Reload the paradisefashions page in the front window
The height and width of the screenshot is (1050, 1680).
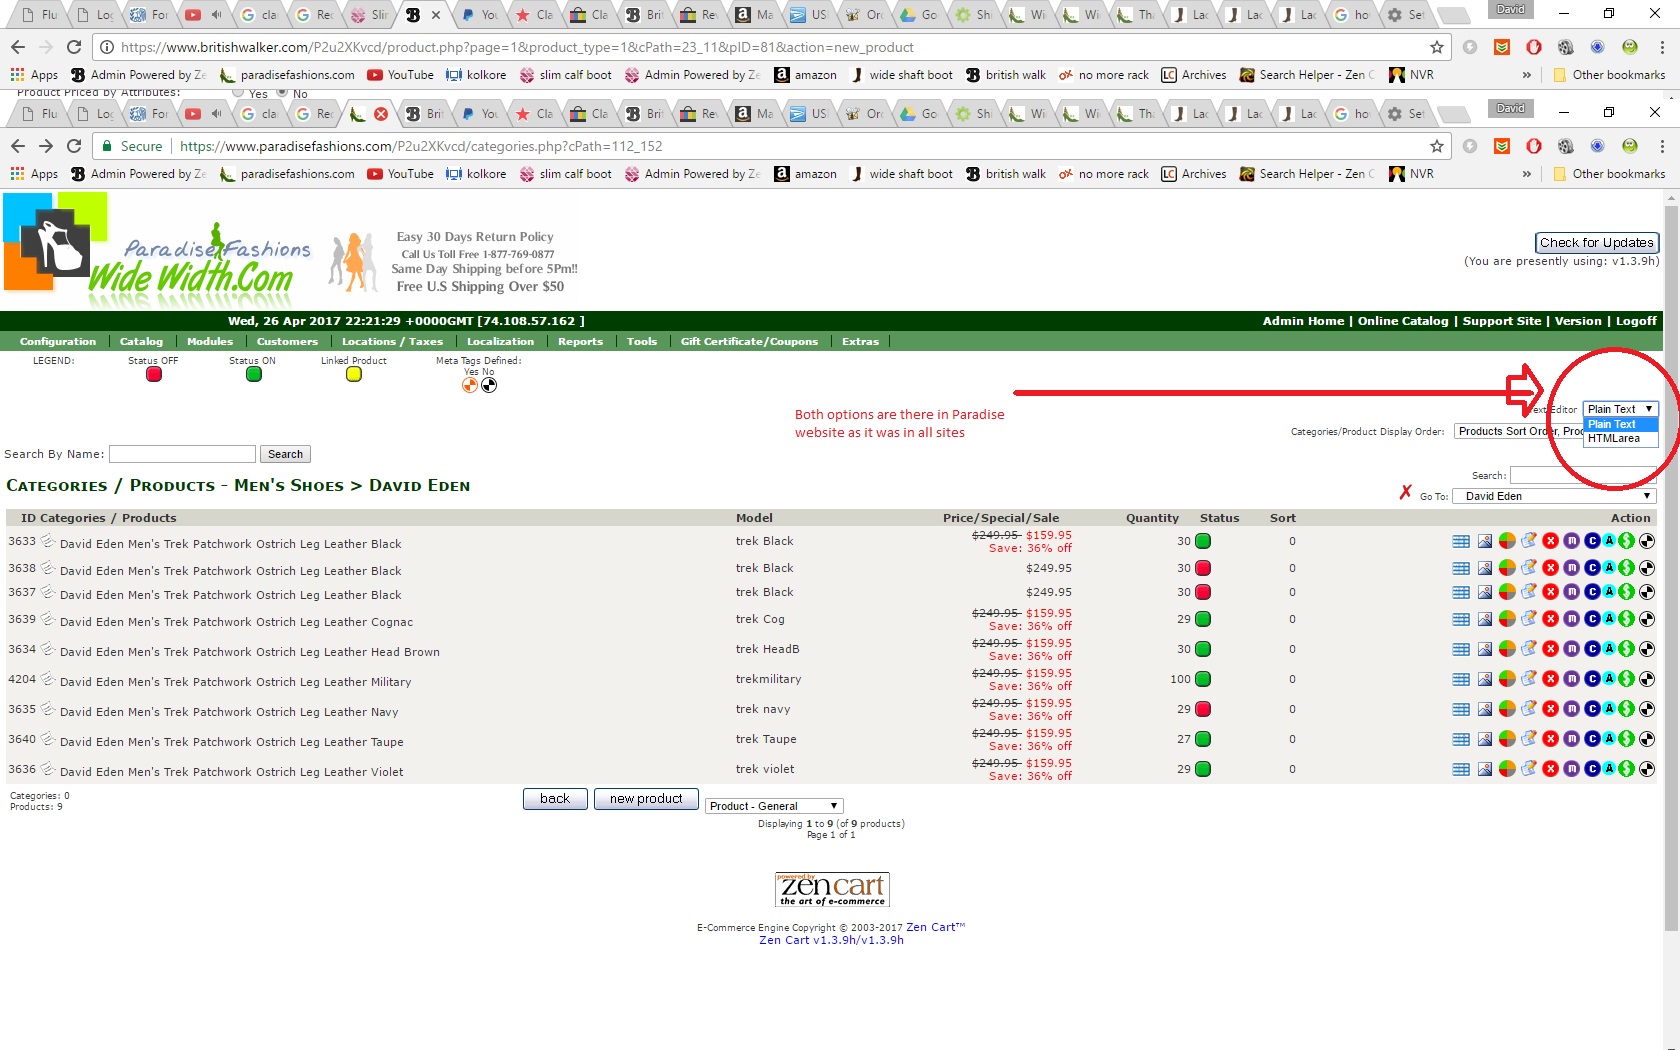click(x=74, y=146)
